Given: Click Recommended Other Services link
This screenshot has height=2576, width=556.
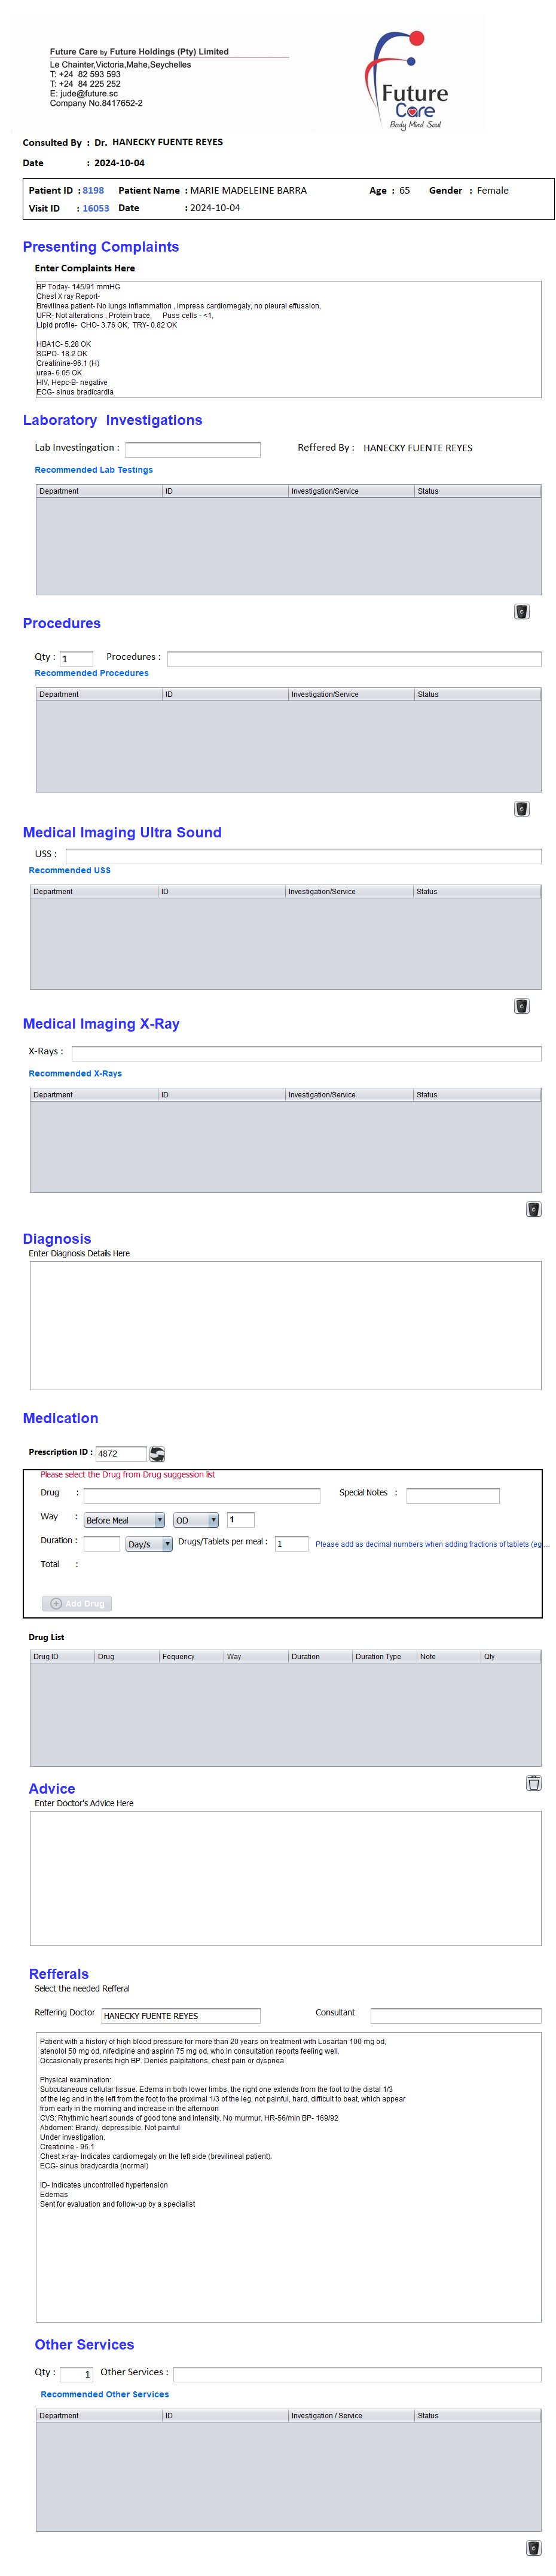Looking at the screenshot, I should (x=105, y=2394).
